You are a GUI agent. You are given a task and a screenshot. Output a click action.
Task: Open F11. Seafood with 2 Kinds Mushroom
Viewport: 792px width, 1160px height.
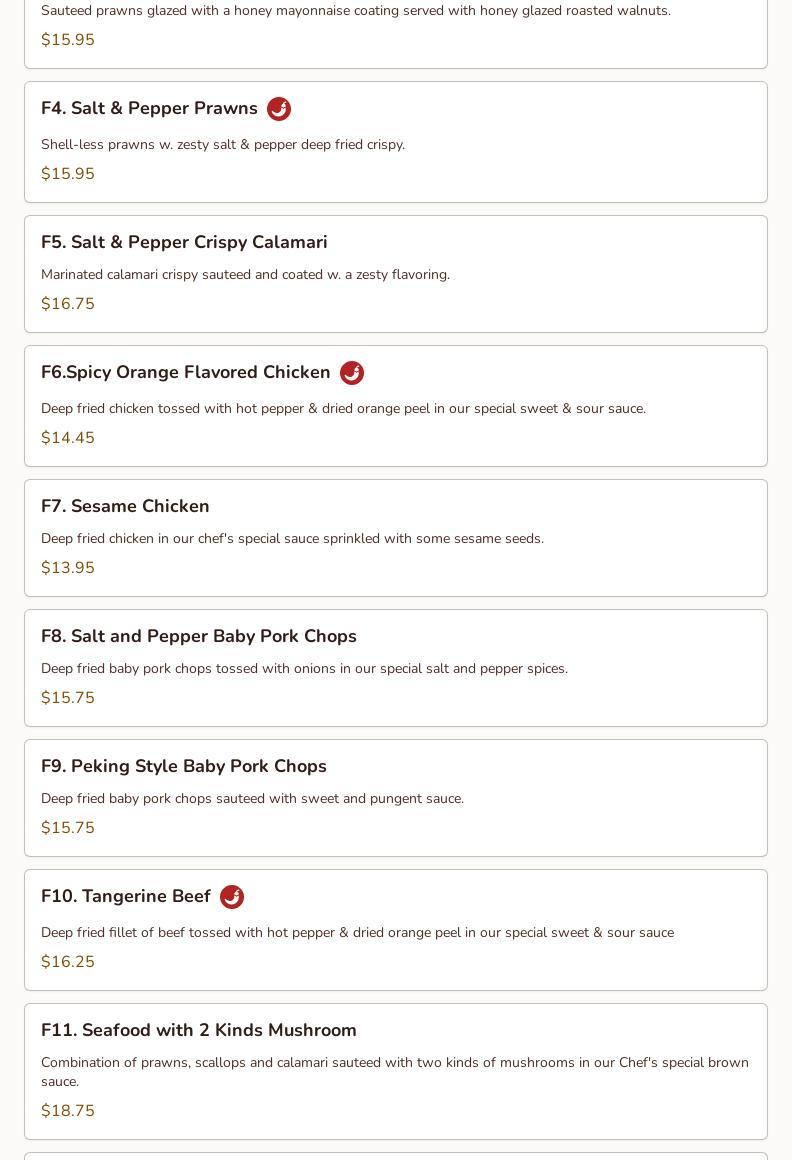199,1030
